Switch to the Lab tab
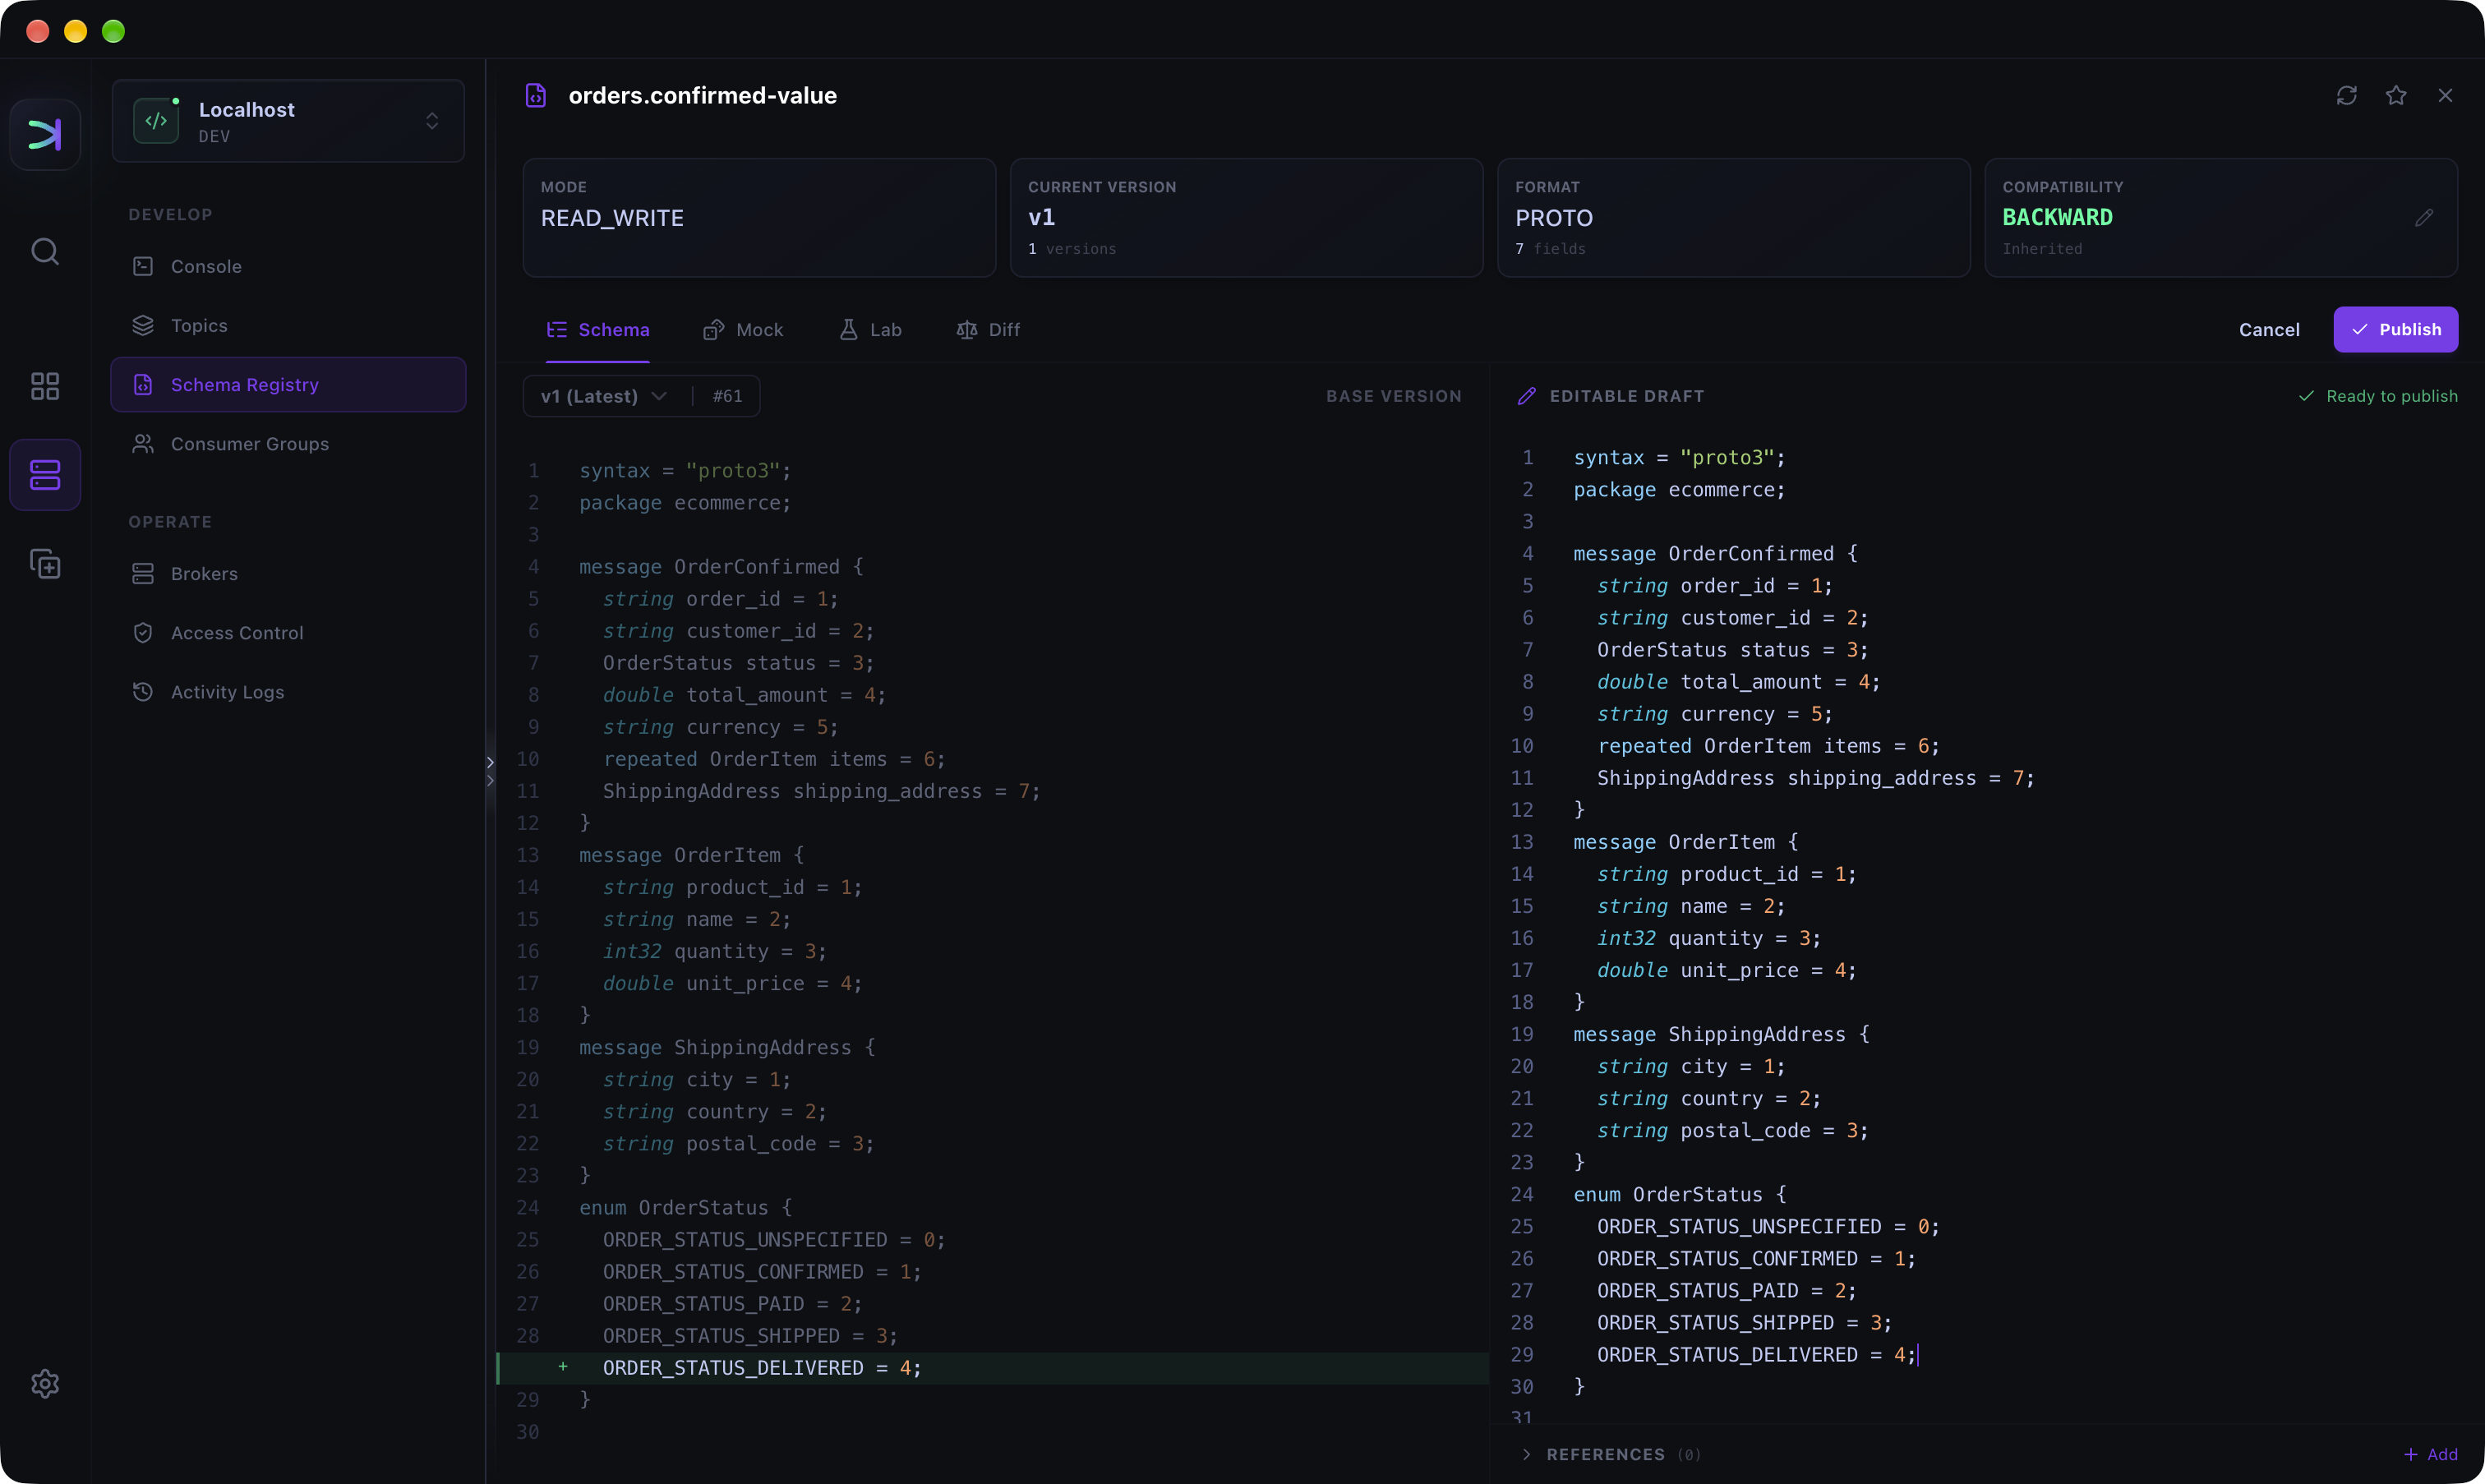 tap(870, 329)
